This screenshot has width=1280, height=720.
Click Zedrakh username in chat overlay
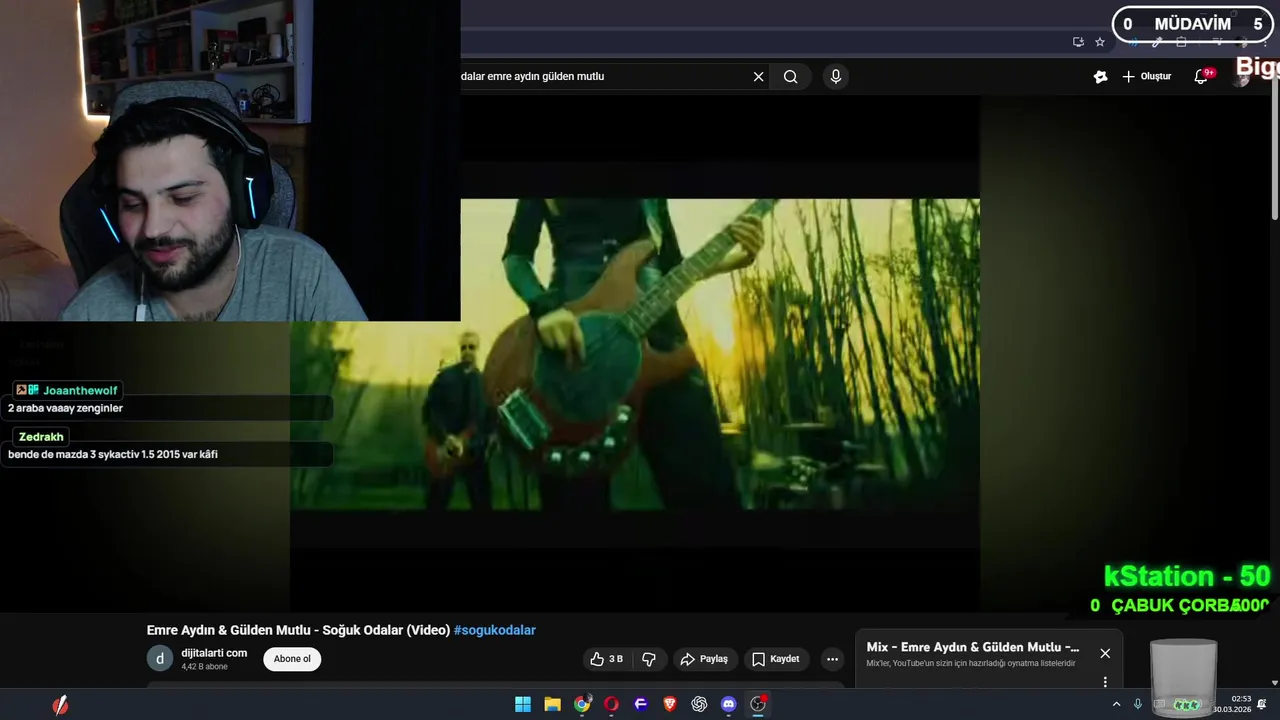coord(41,437)
